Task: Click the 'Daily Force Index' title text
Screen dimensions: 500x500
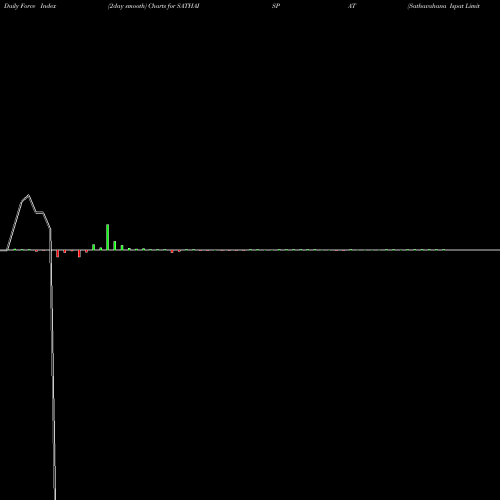Action: click(x=30, y=6)
